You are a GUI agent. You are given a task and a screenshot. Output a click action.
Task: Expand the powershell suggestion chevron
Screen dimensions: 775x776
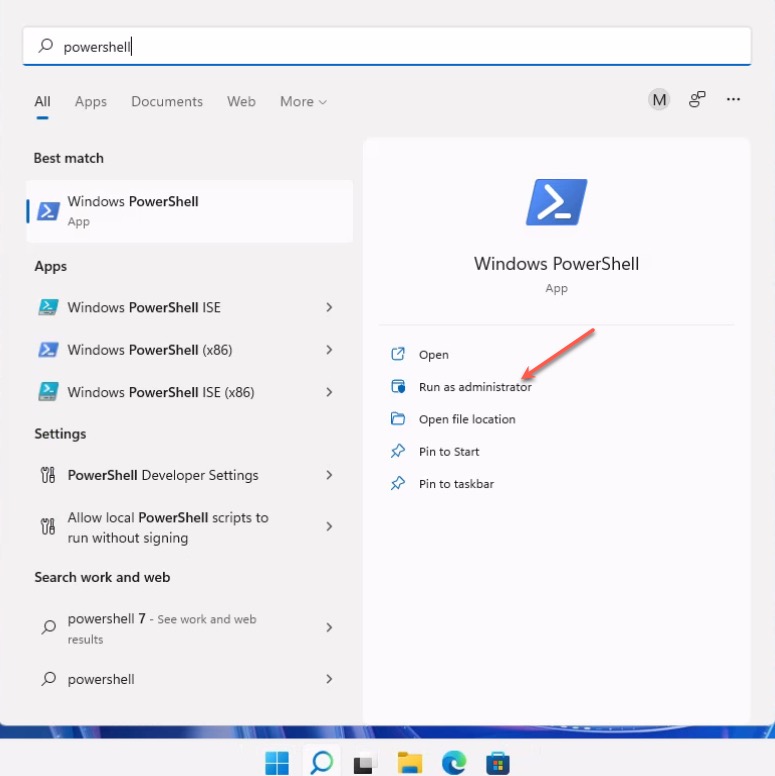(x=329, y=679)
